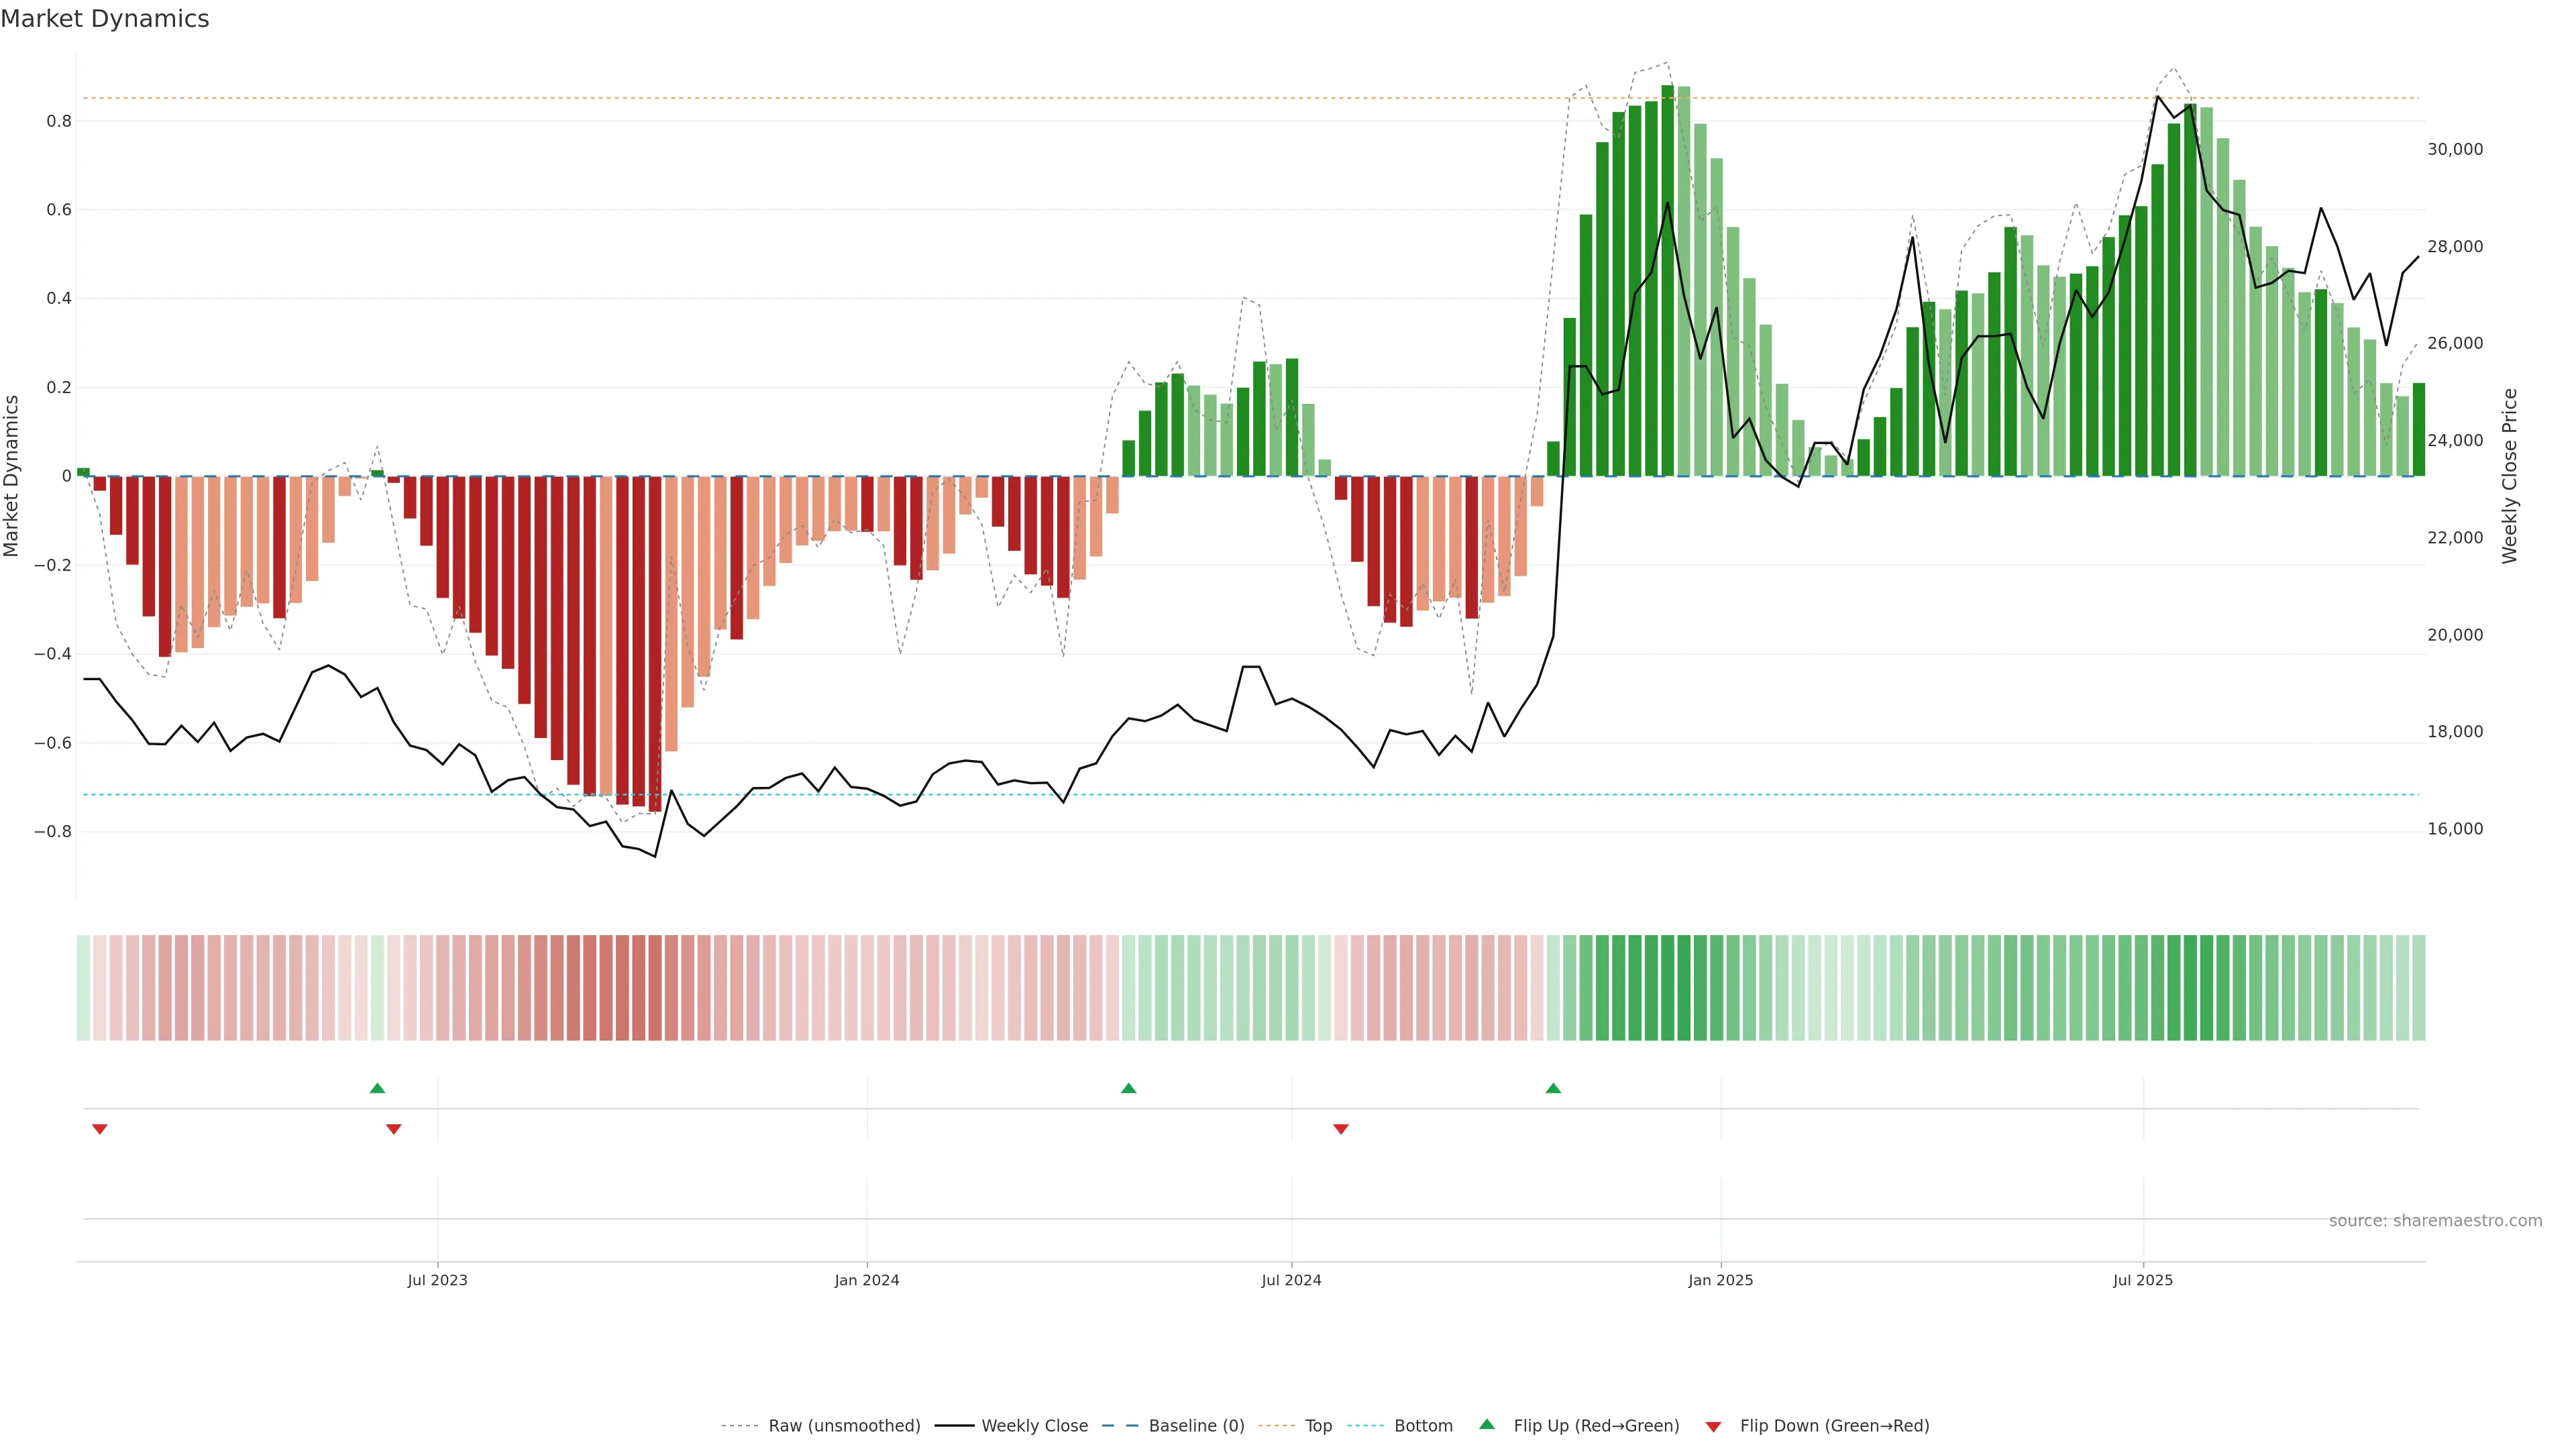Toggle the Baseline (0) legend entry
This screenshot has width=2576, height=1449.
tap(1196, 1426)
